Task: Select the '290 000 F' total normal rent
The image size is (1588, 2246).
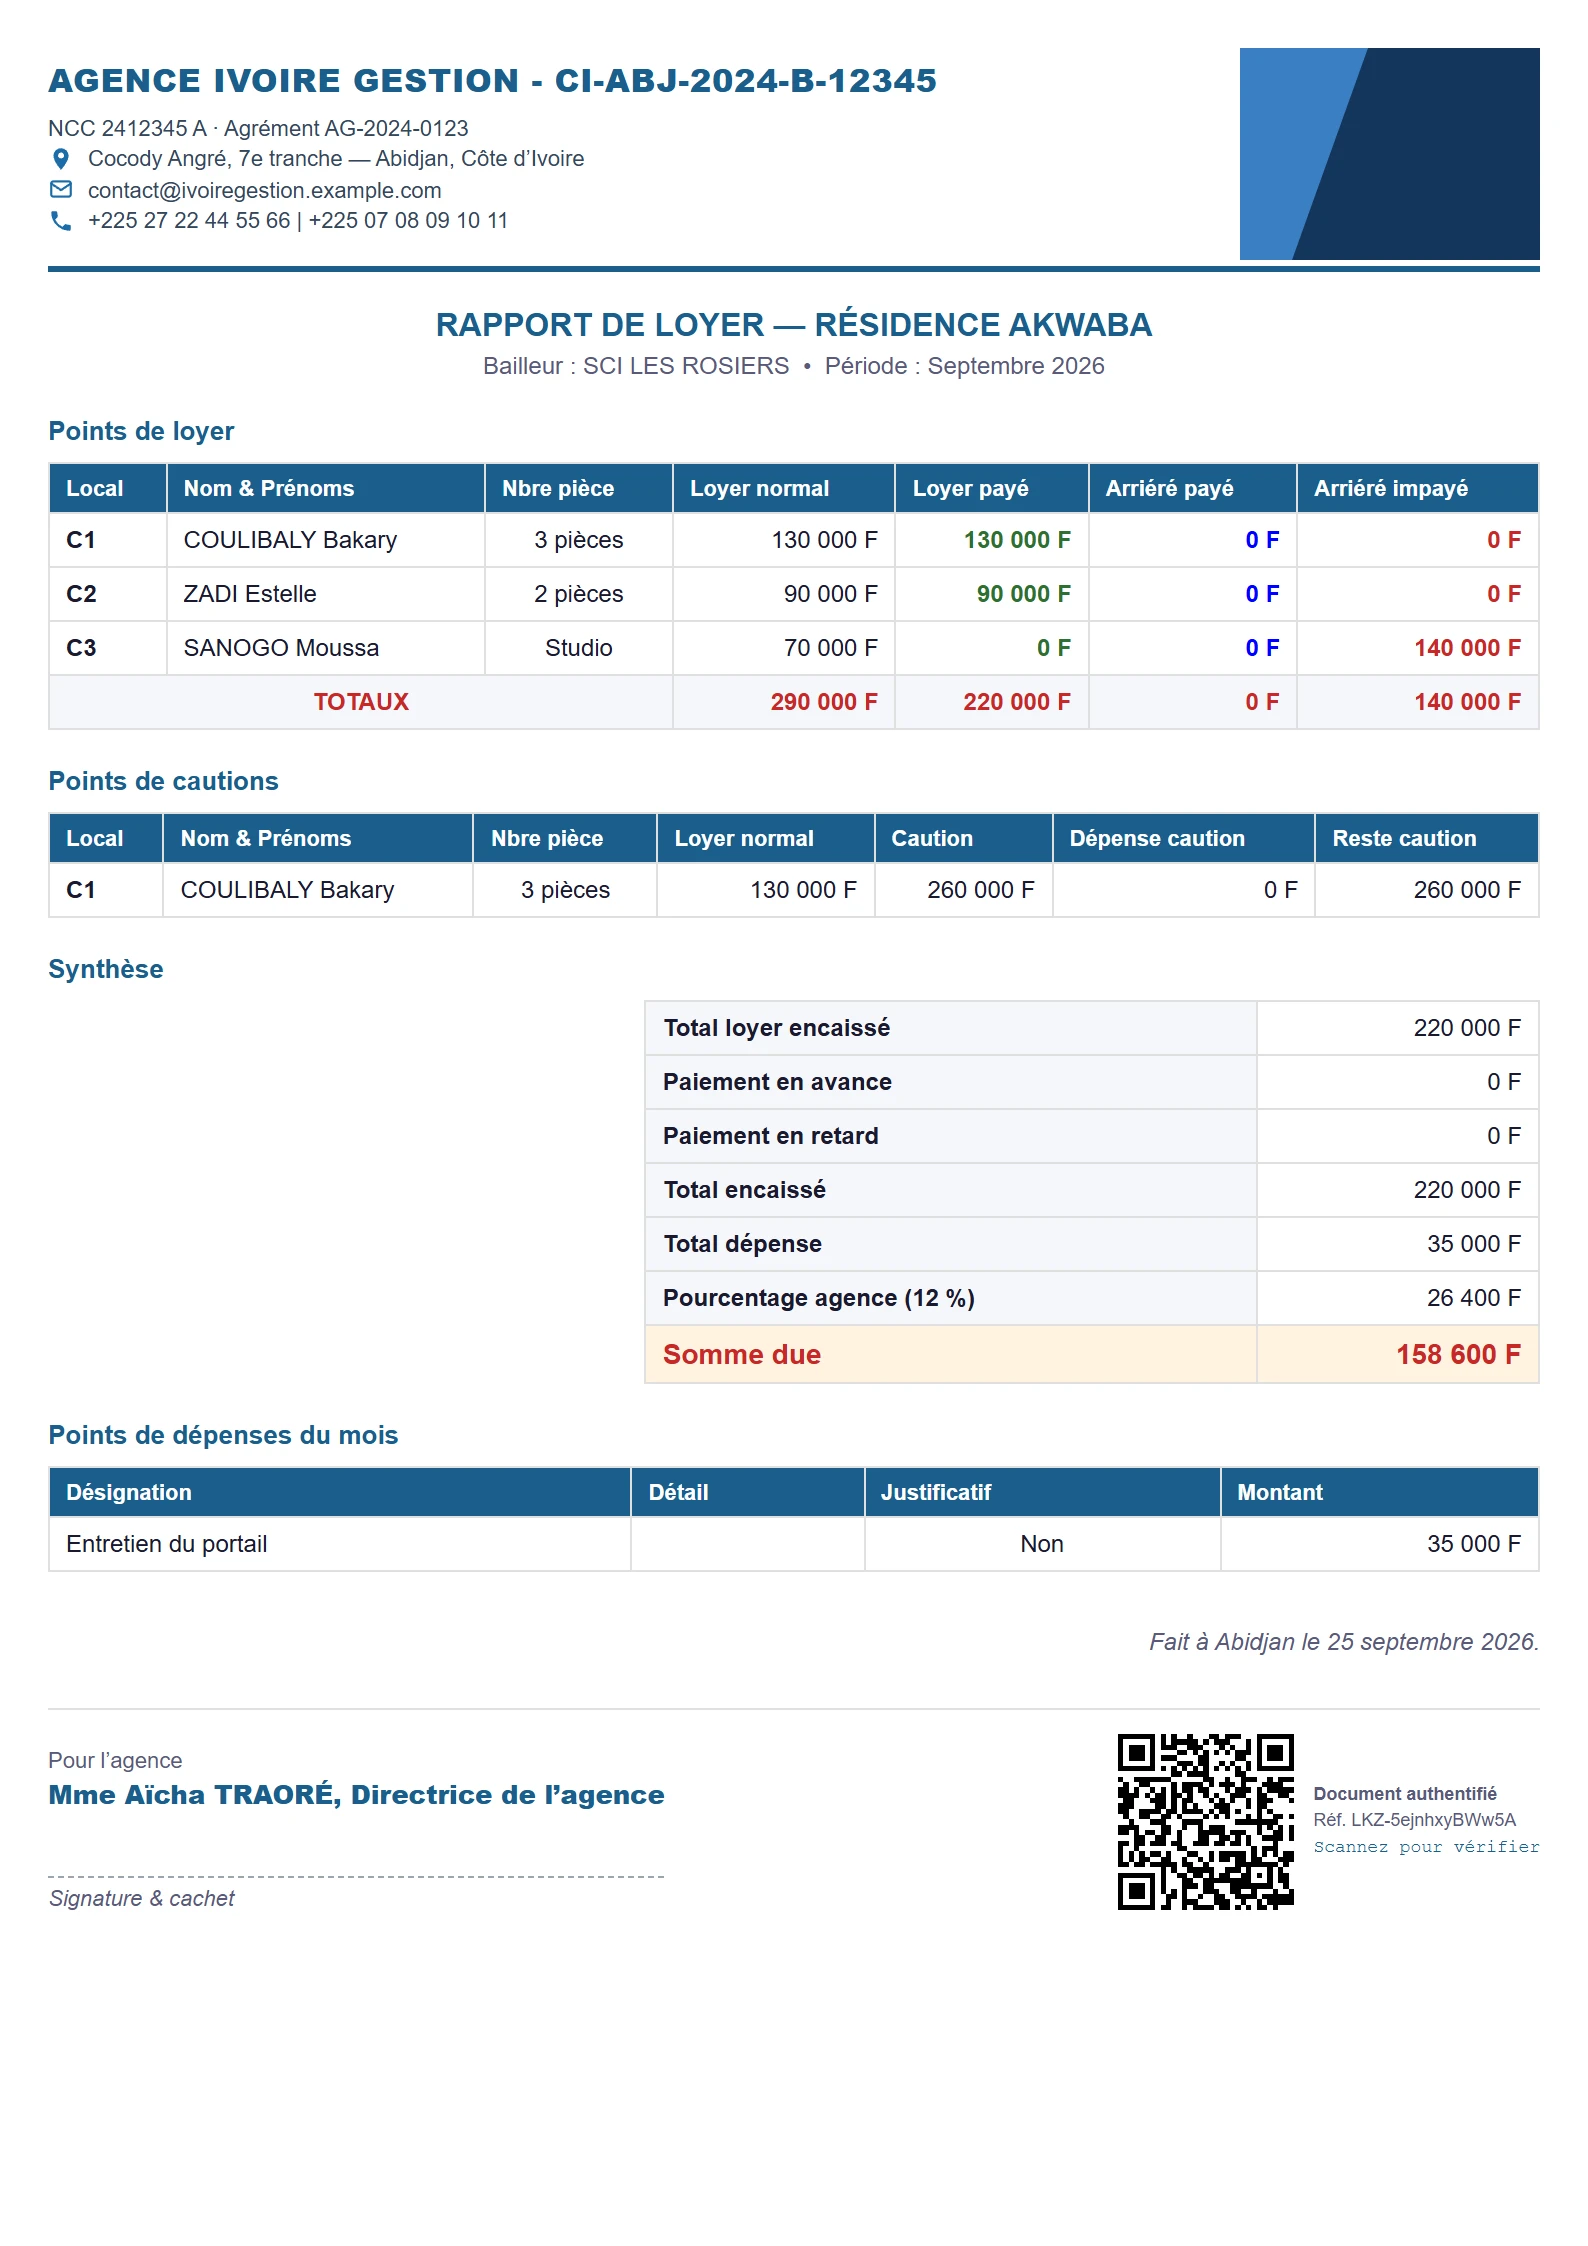Action: (823, 702)
